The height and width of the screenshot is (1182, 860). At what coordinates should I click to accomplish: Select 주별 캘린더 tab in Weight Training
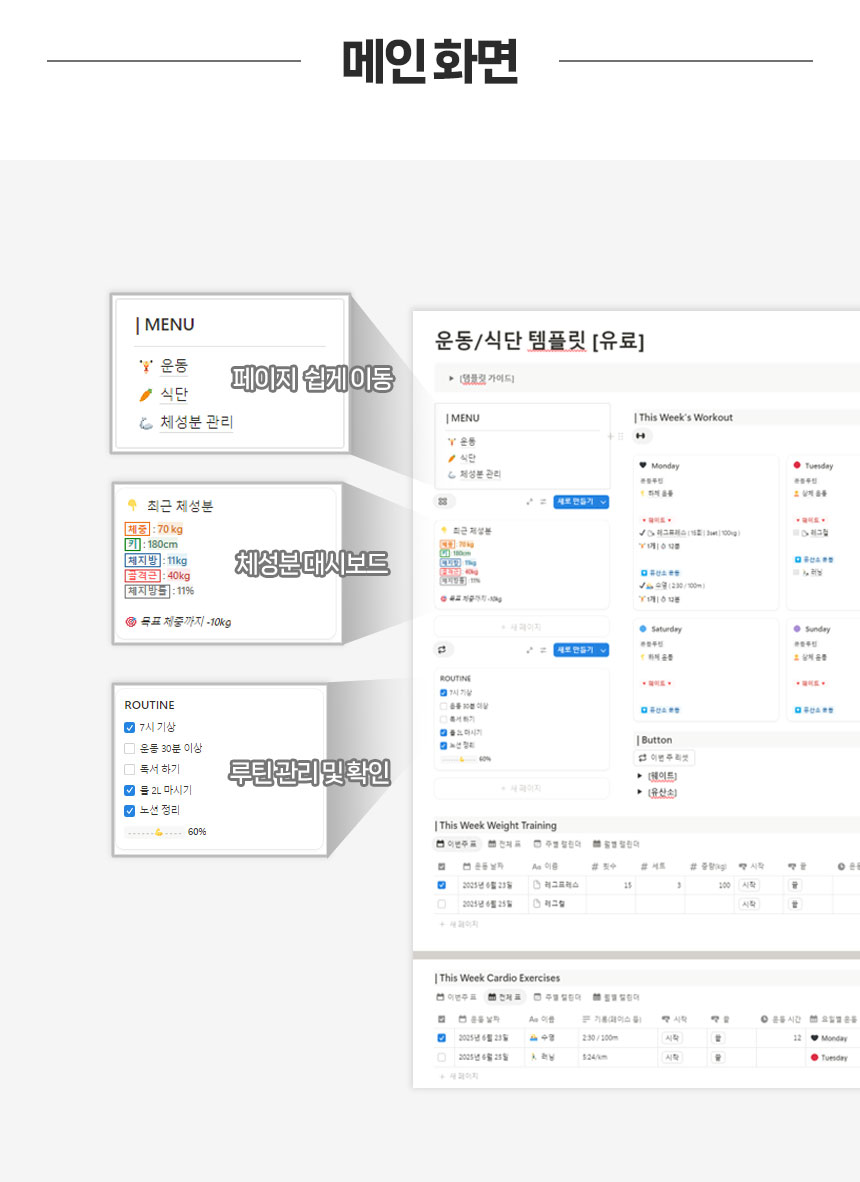557,844
